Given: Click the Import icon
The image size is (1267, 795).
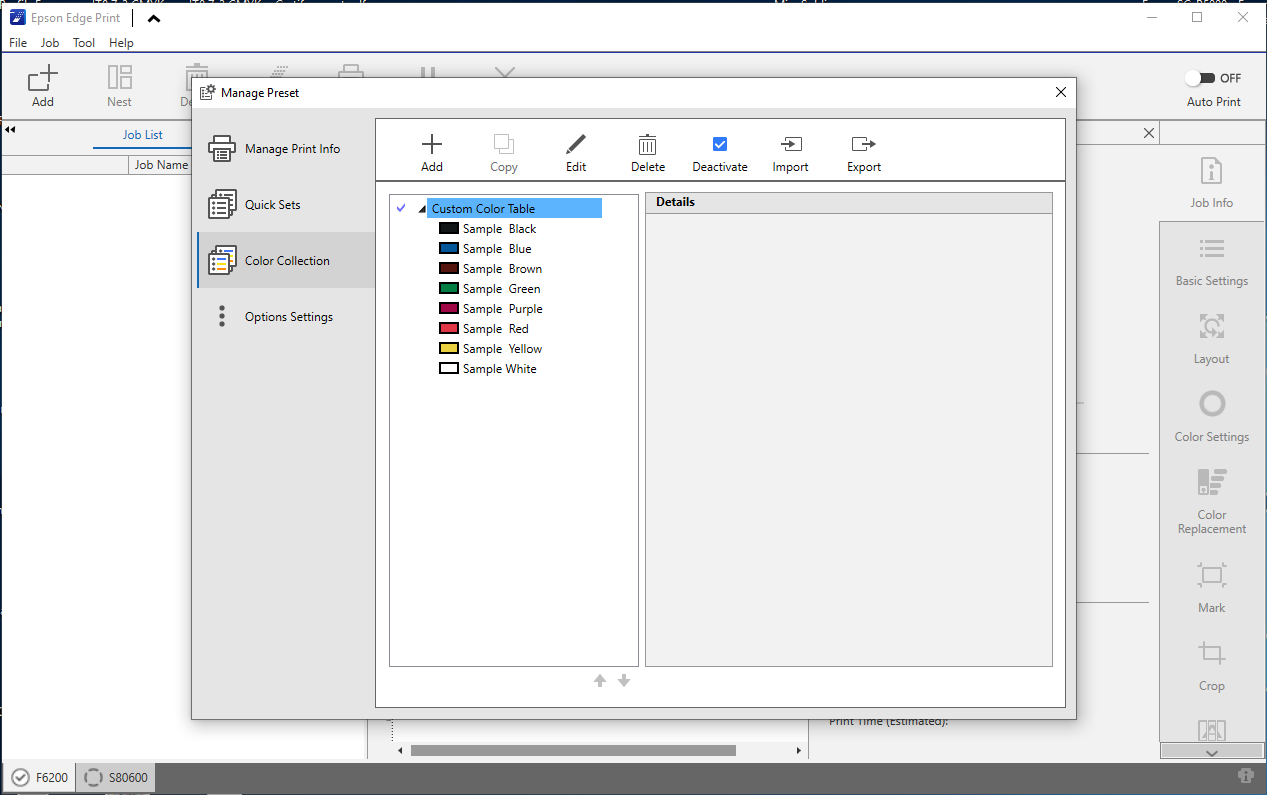Looking at the screenshot, I should 791,144.
